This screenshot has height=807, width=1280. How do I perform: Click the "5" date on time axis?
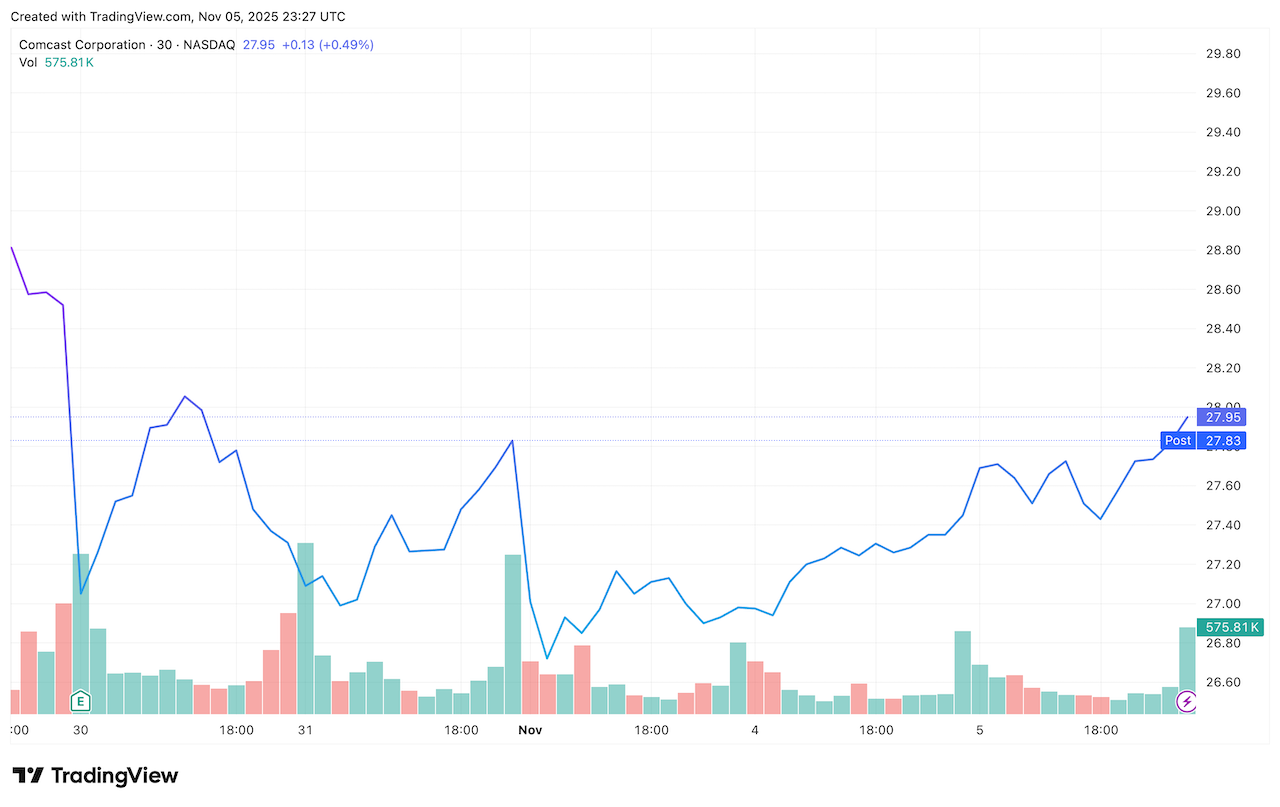[980, 731]
